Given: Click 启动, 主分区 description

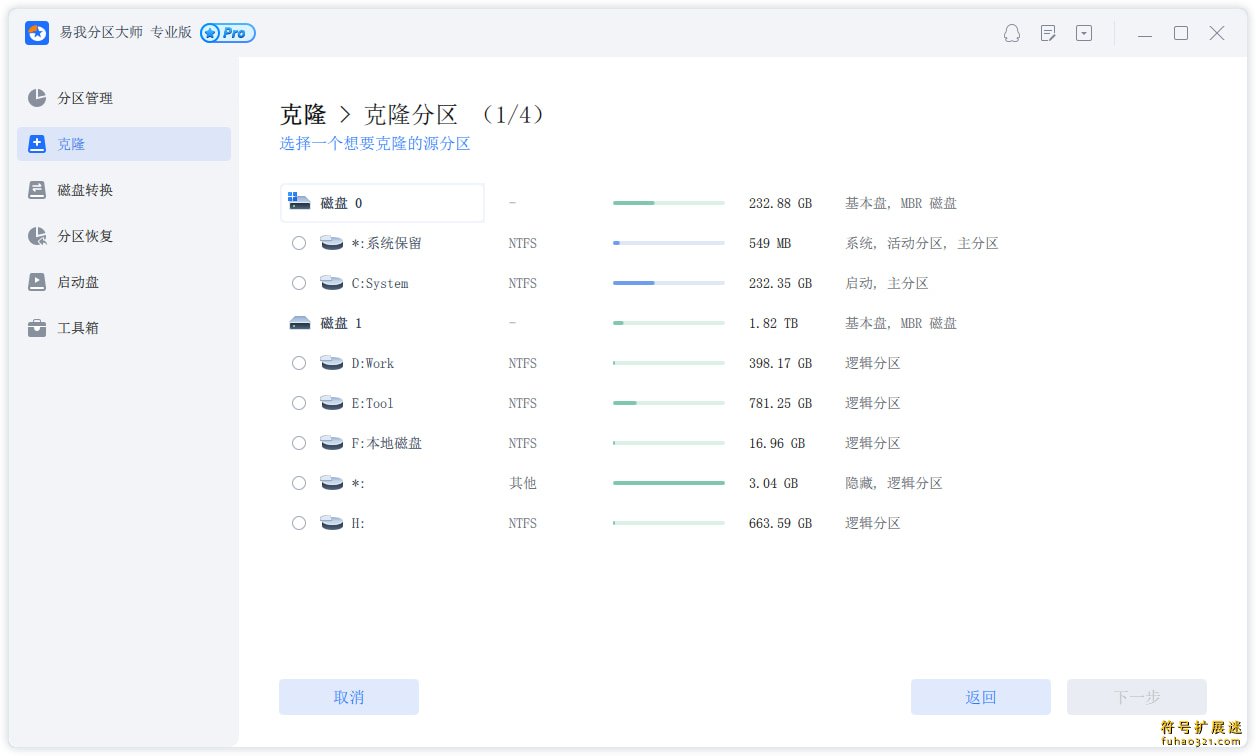Looking at the screenshot, I should (887, 283).
